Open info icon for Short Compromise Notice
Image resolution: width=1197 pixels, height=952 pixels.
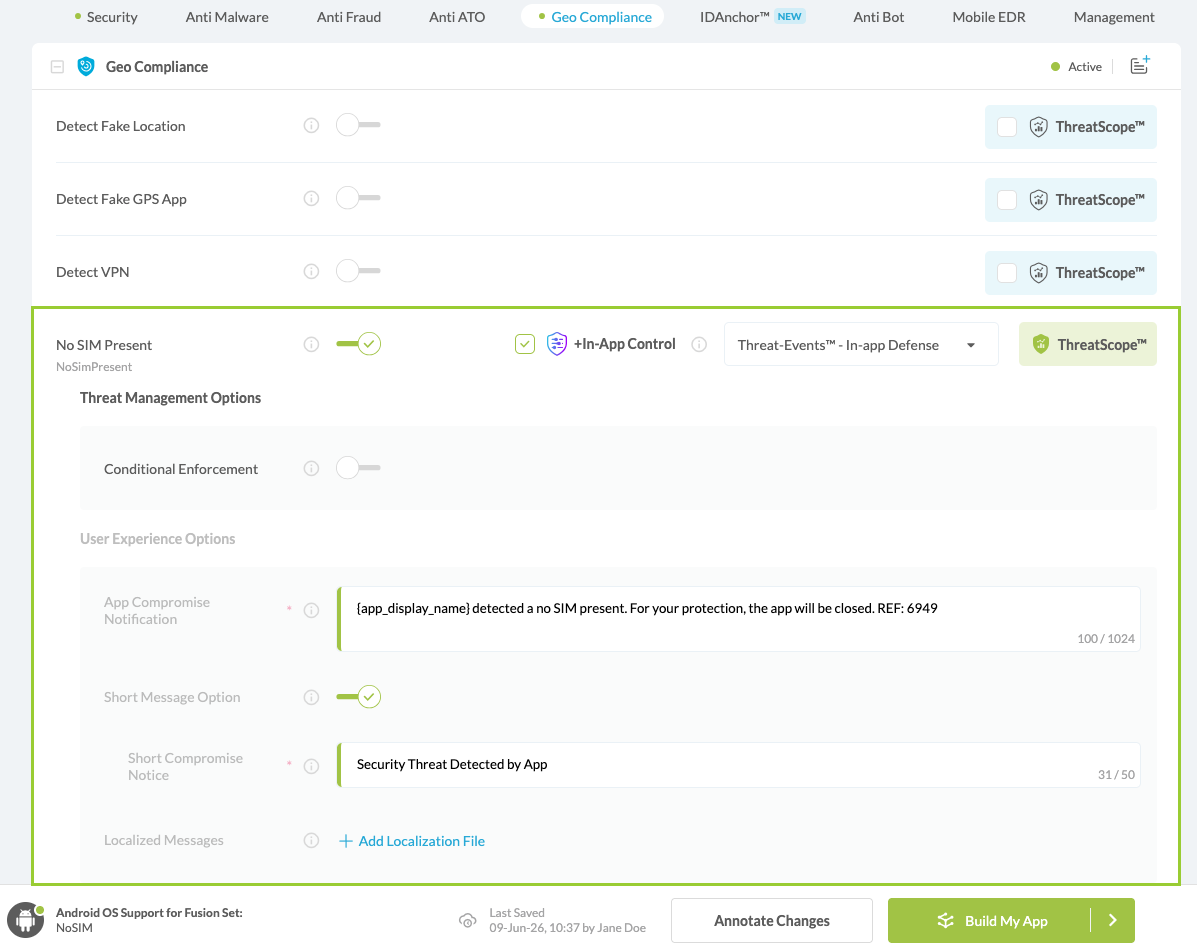(x=311, y=766)
